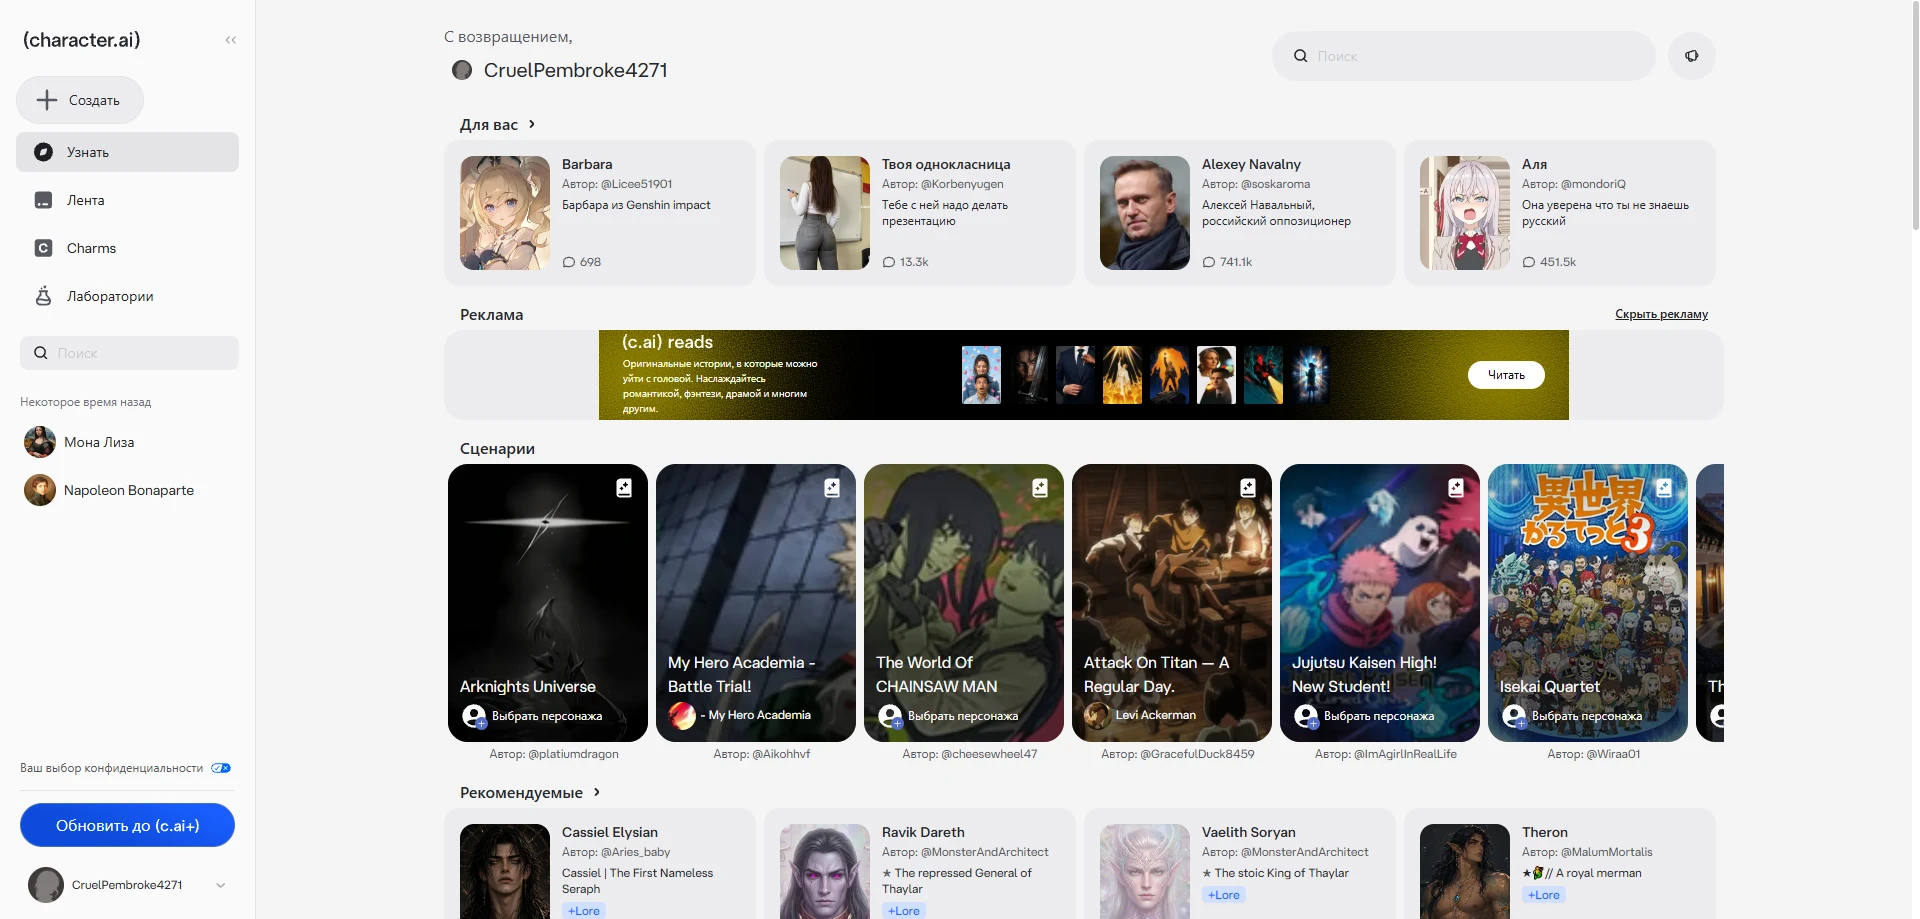Go to Charms in the sidebar
The width and height of the screenshot is (1920, 919).
(x=127, y=248)
